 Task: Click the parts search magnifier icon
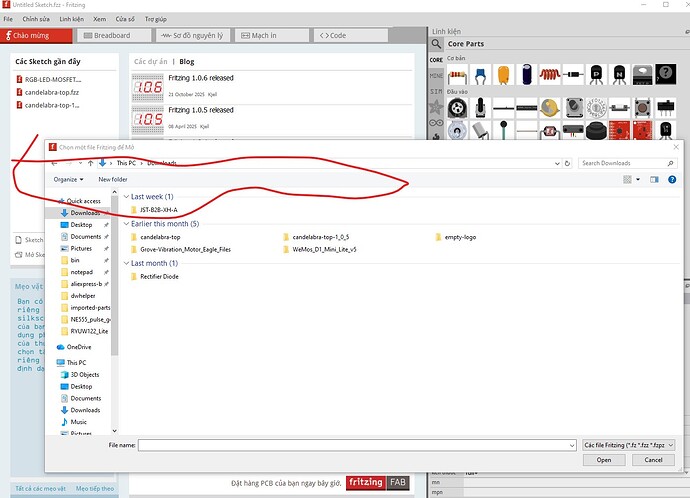[438, 44]
